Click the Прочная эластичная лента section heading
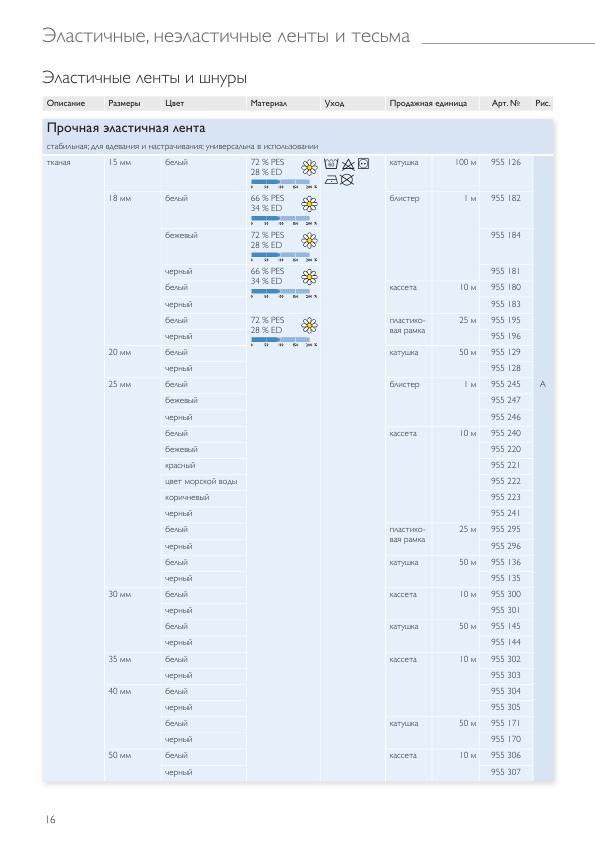 (x=126, y=128)
